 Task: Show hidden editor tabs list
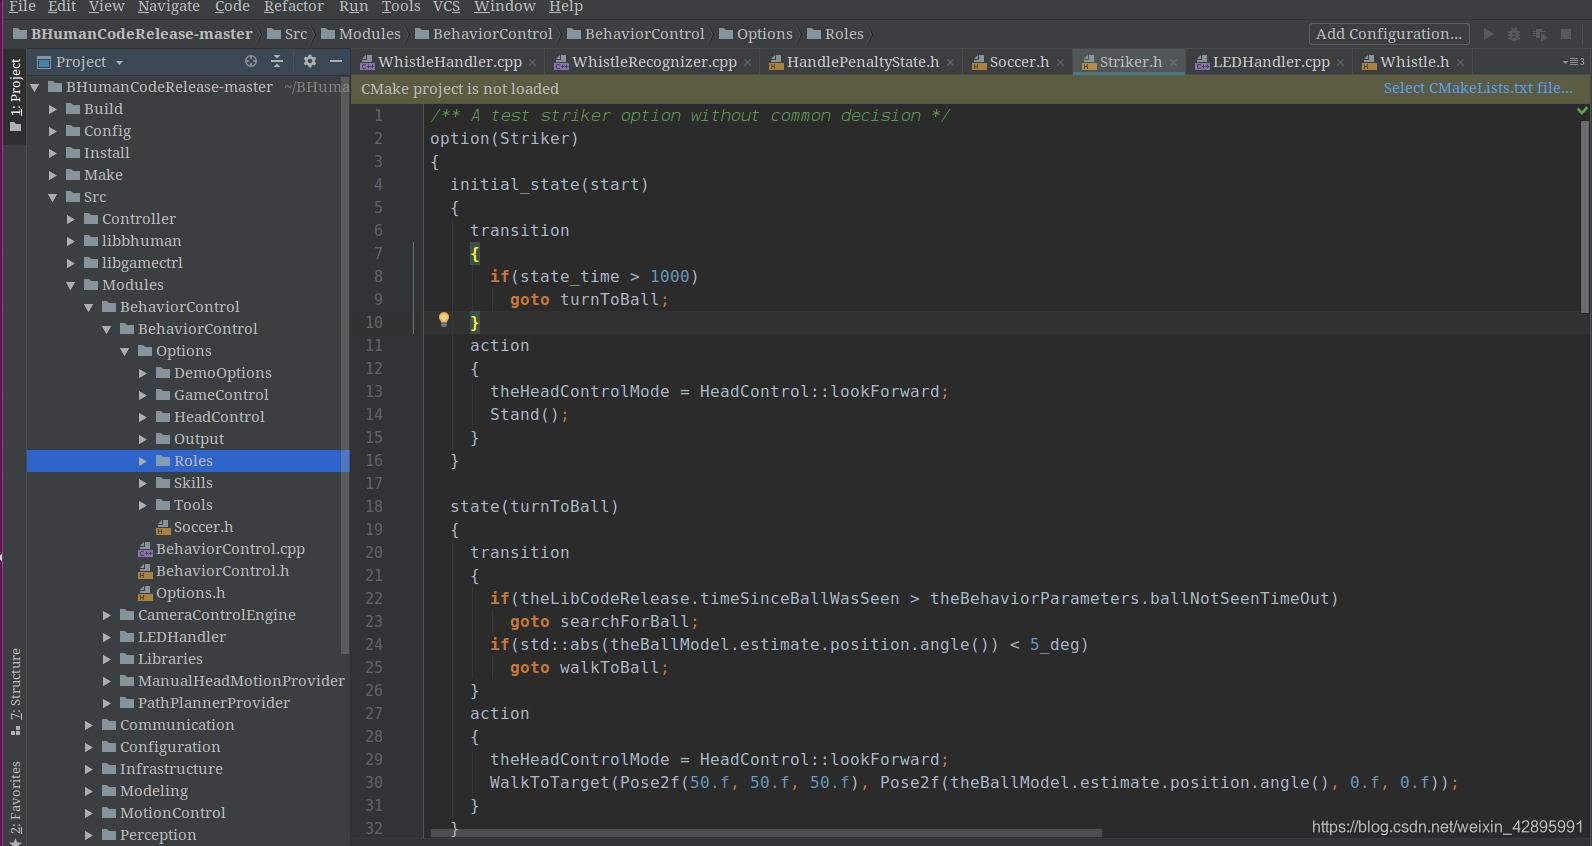click(1574, 62)
